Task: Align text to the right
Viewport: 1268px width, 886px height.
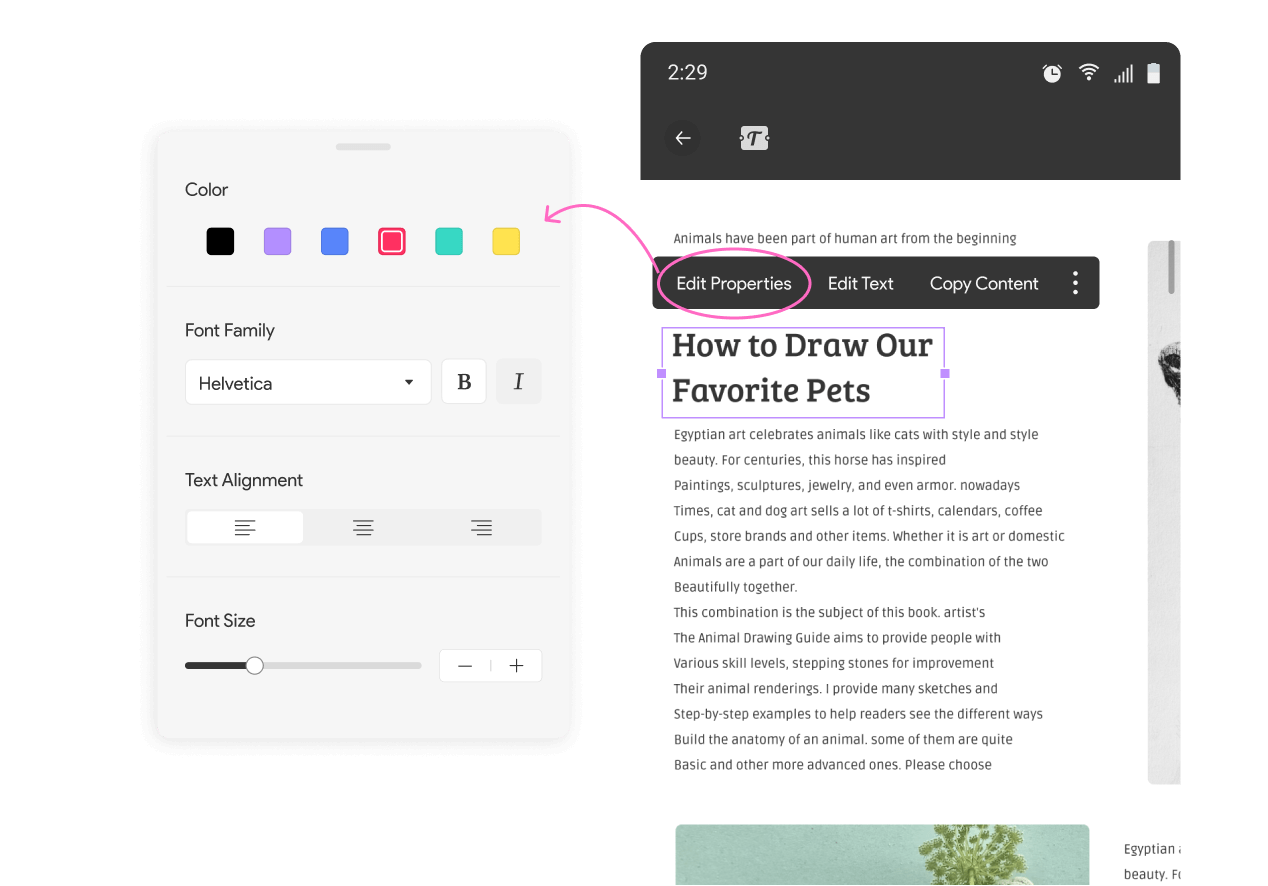Action: coord(481,527)
